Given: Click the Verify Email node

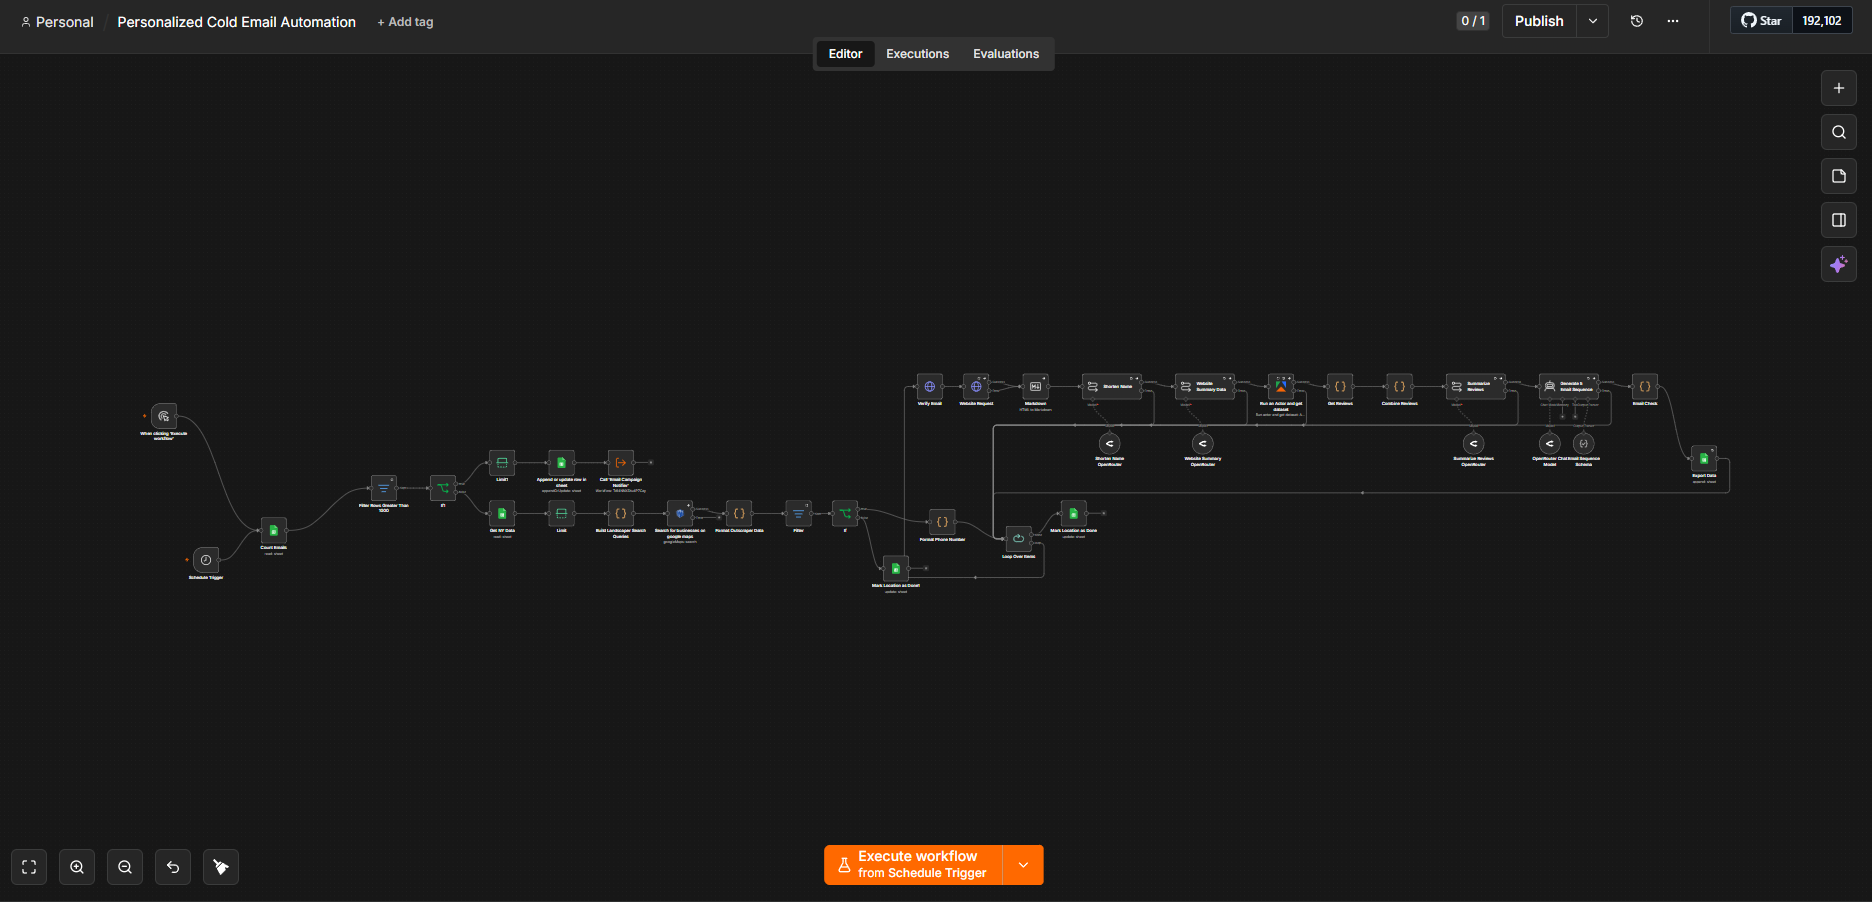Looking at the screenshot, I should 930,386.
